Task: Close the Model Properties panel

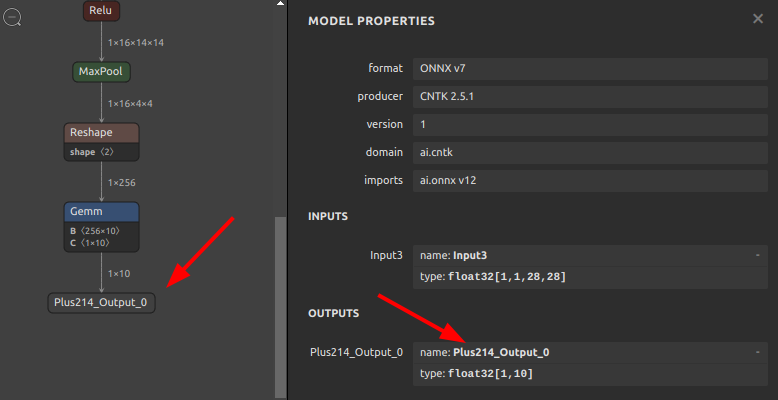Action: point(758,19)
